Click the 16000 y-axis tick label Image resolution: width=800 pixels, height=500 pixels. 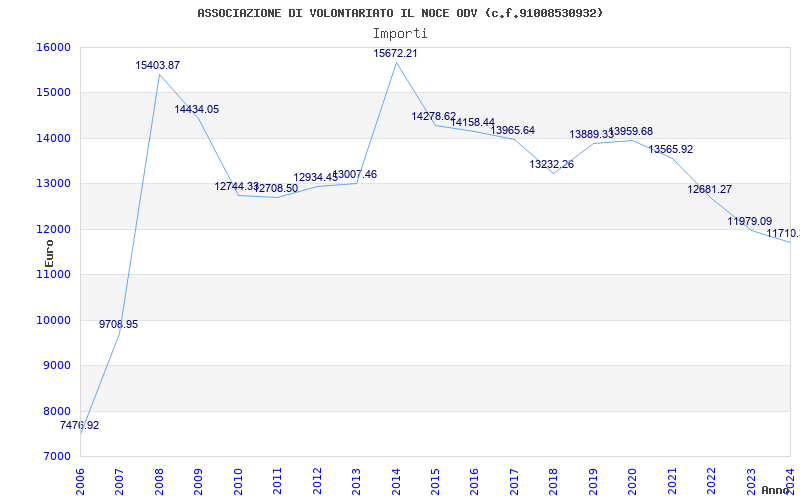pyautogui.click(x=53, y=47)
